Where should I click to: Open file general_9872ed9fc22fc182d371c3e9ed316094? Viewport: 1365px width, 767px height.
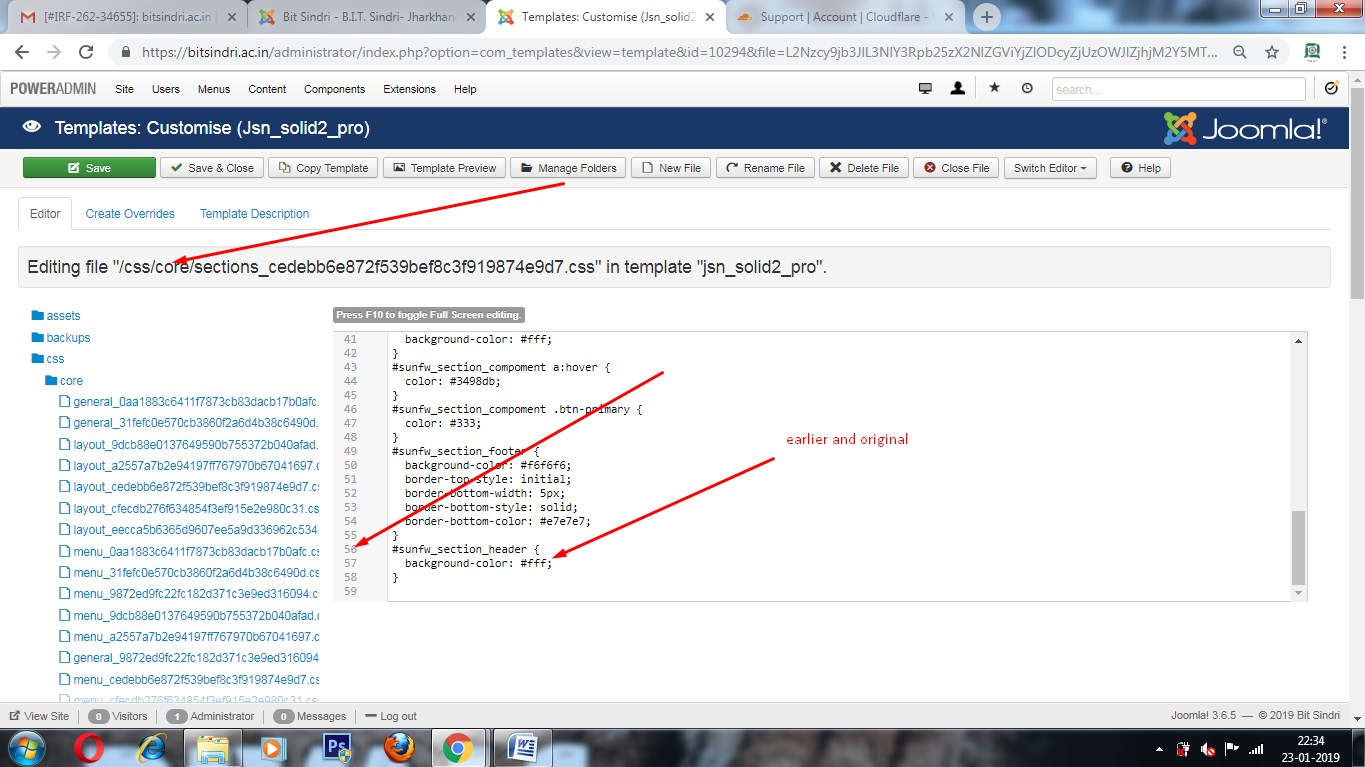coord(189,658)
